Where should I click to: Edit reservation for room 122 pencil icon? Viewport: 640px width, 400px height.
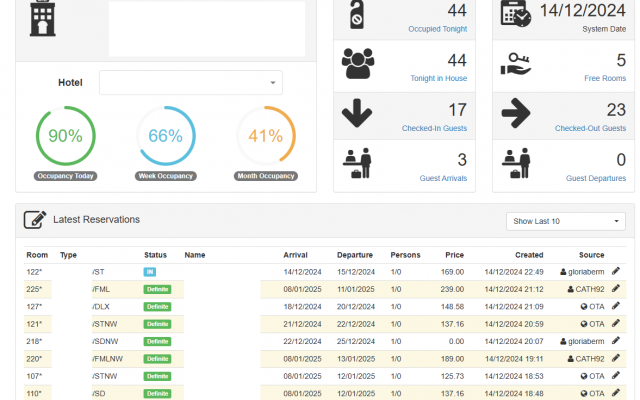tap(616, 271)
